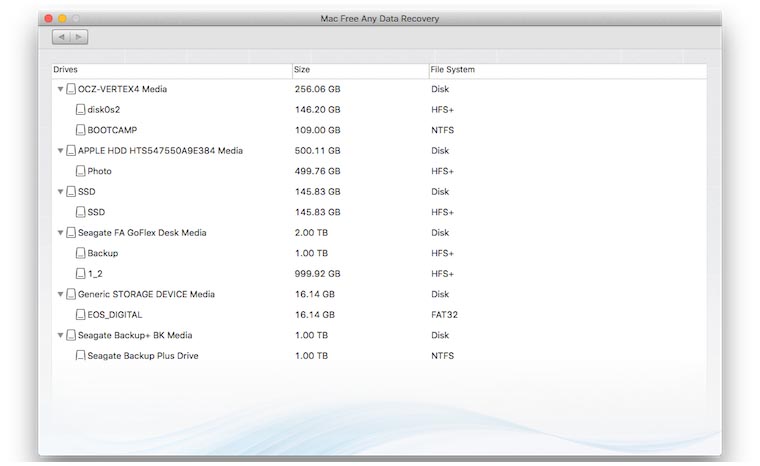Click the Seagate FA GoFlex drive icon

click(x=71, y=233)
